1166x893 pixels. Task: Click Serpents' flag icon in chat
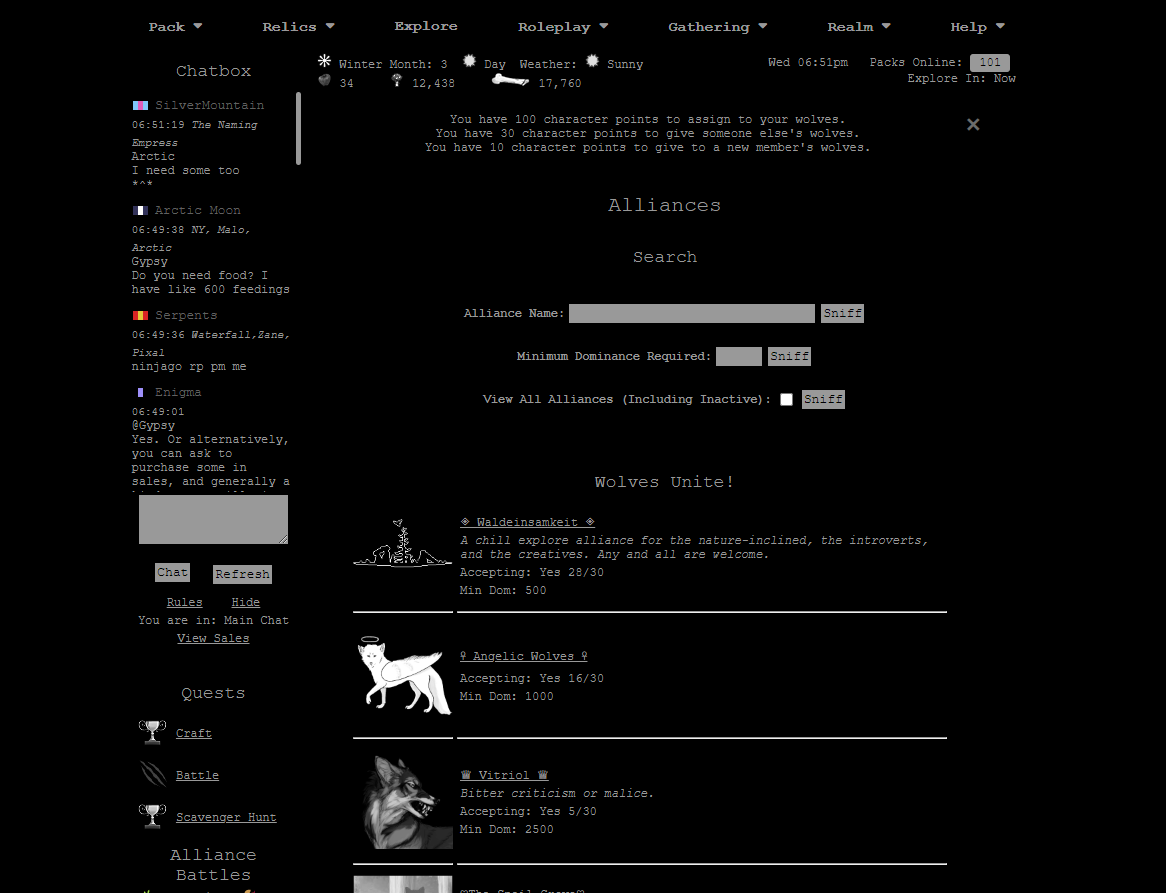pos(141,315)
